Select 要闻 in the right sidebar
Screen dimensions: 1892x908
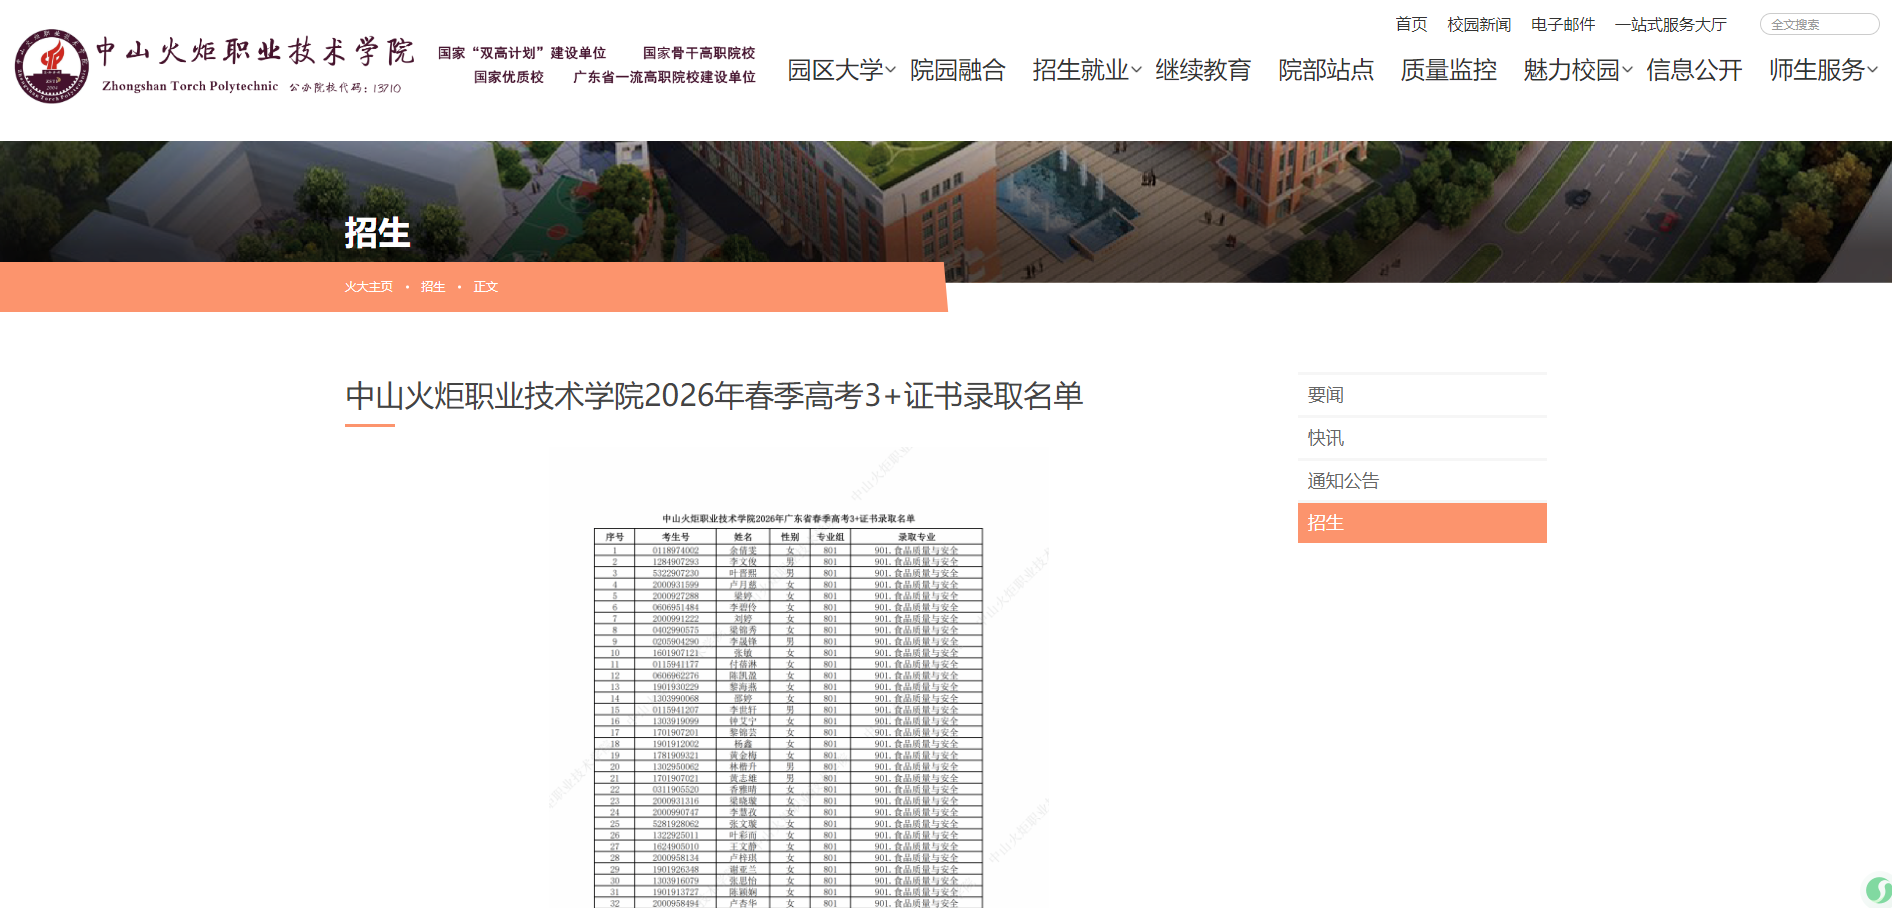tap(1324, 394)
